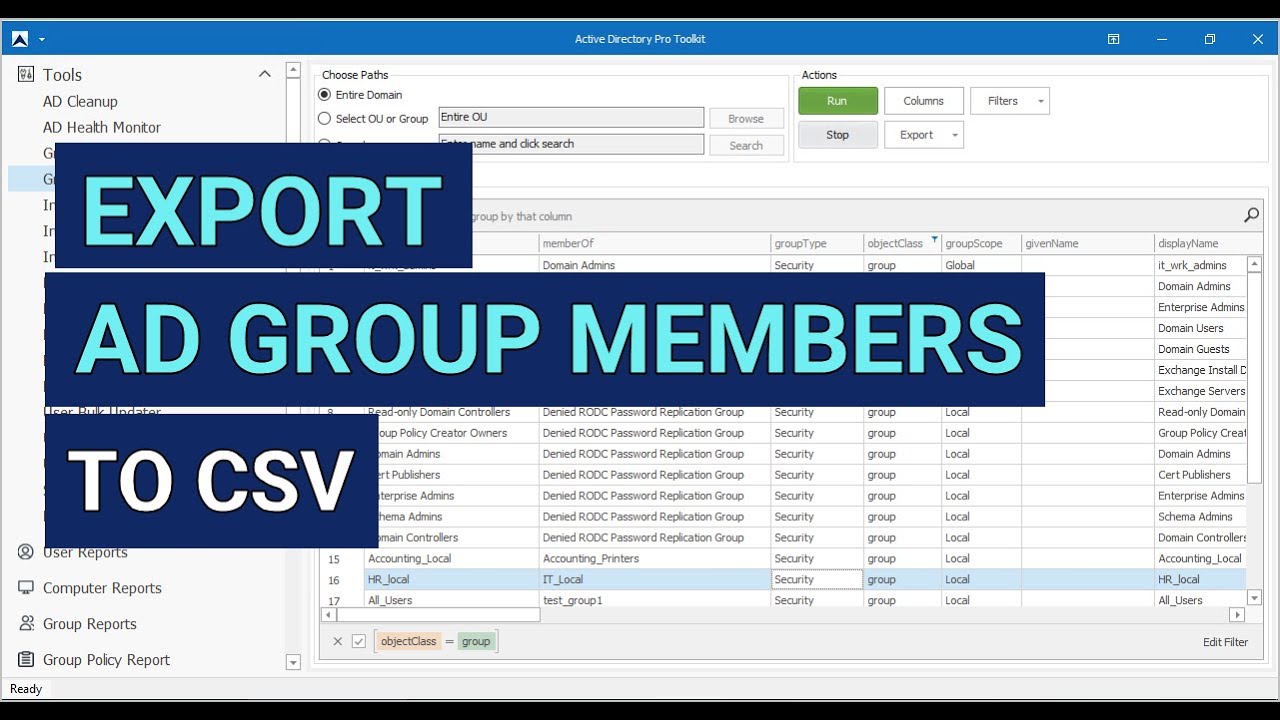Click the Computer Reports icon
The image size is (1280, 720).
pos(26,588)
